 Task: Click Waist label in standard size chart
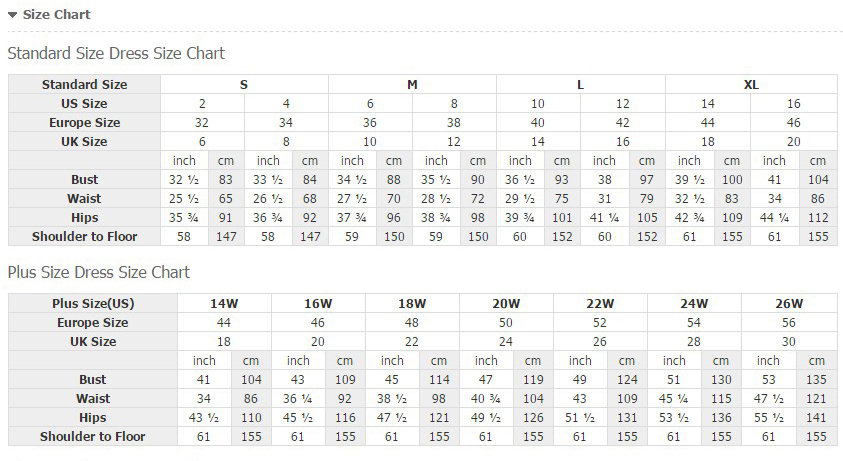(85, 199)
